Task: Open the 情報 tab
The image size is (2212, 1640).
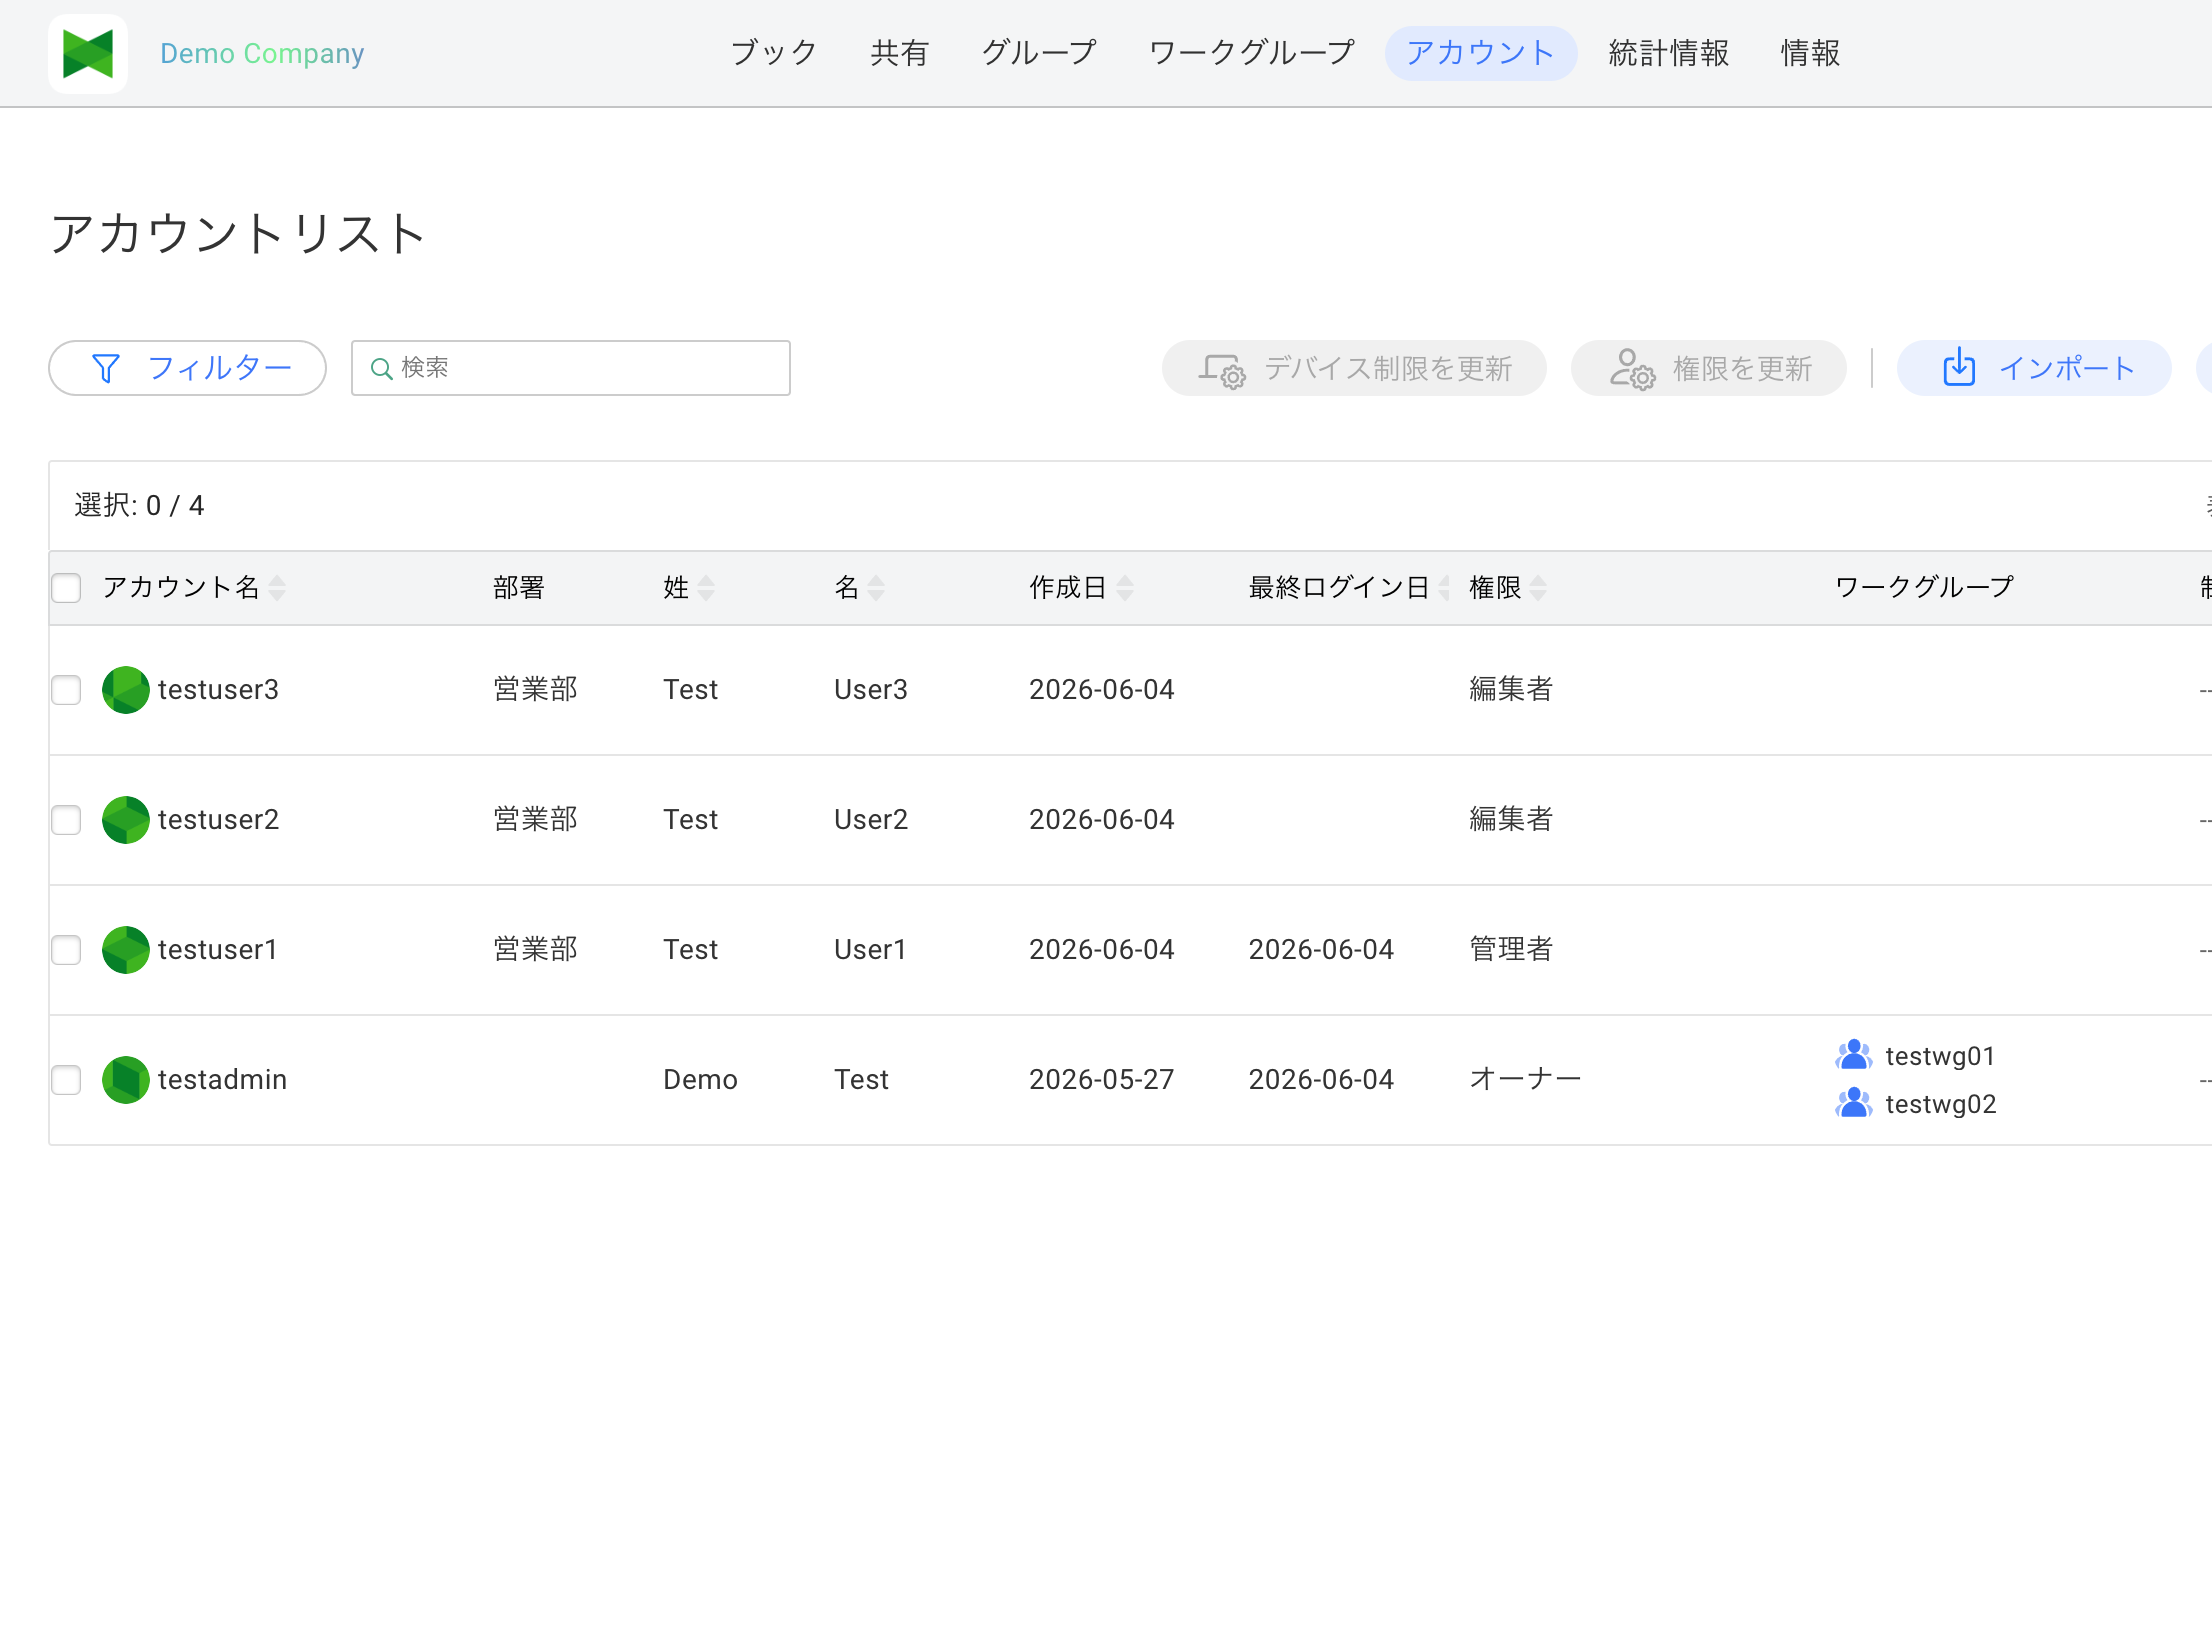Action: click(1810, 53)
